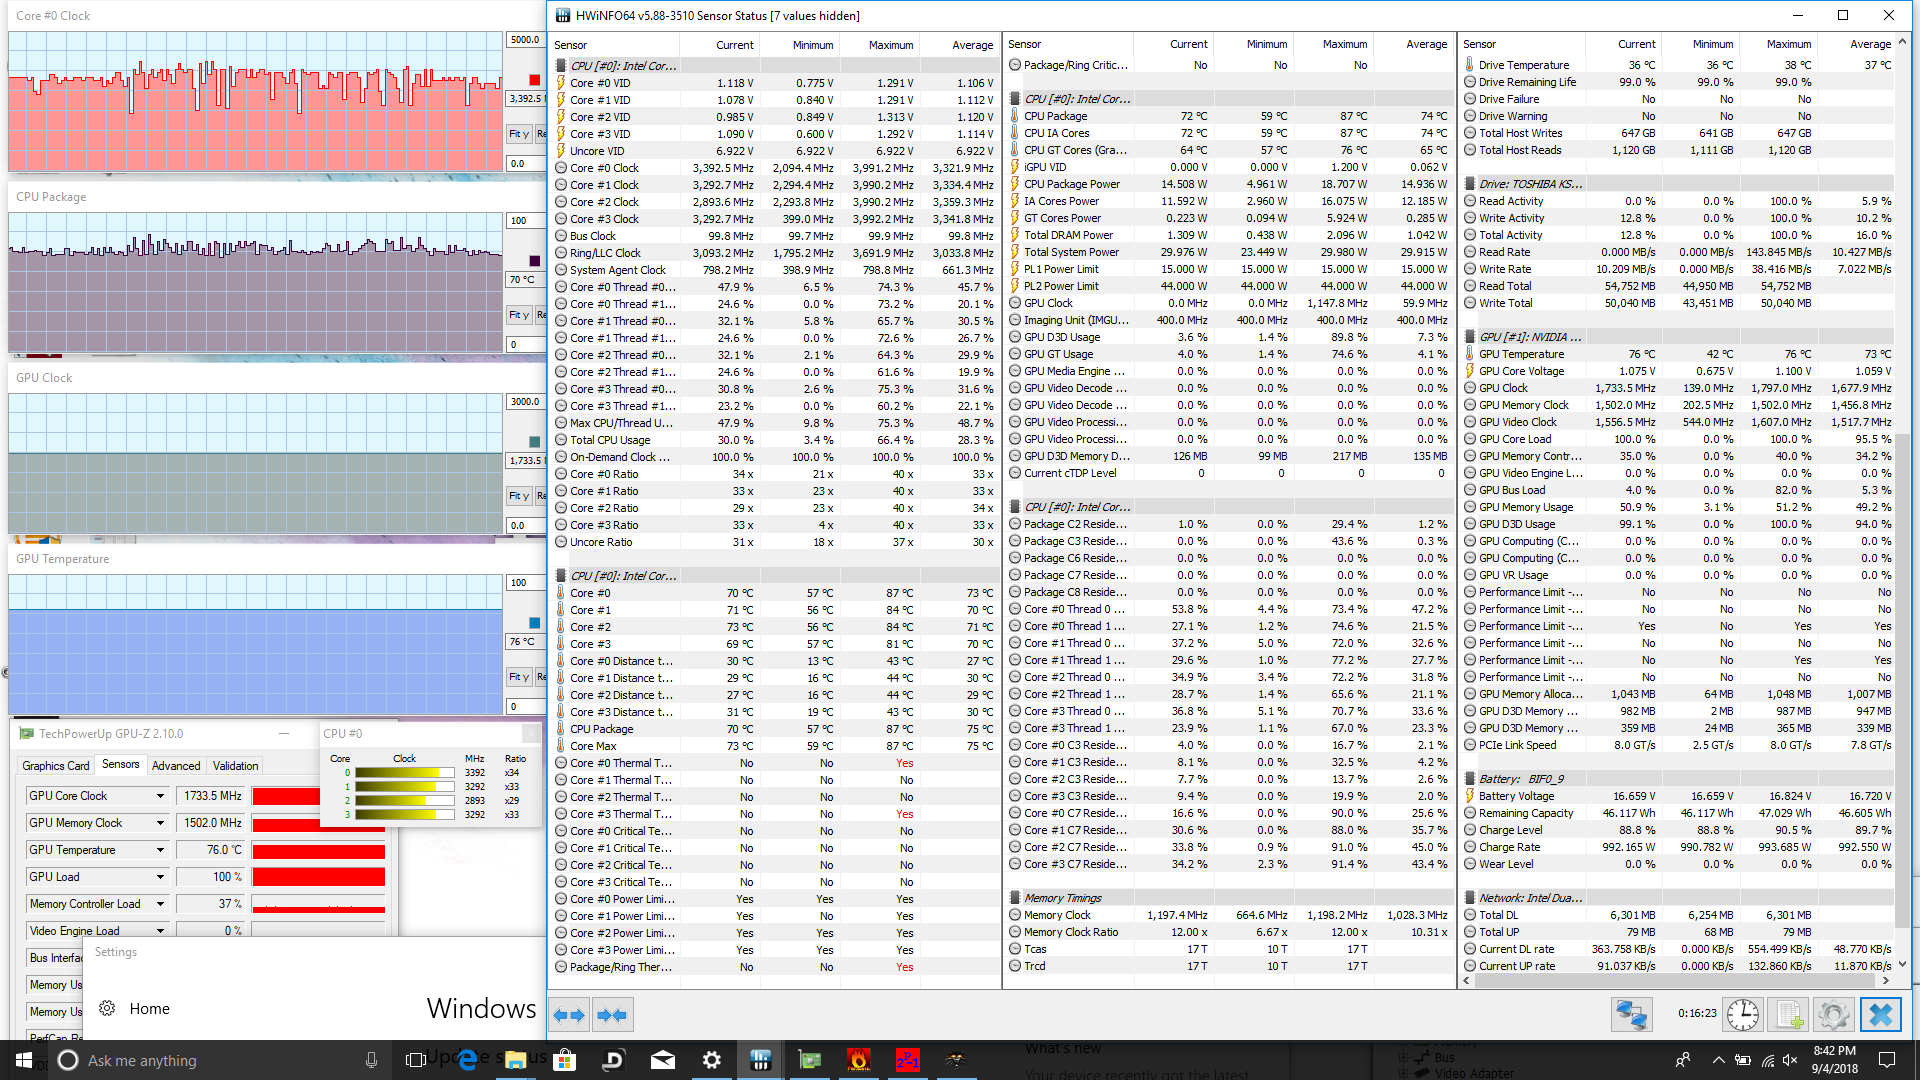This screenshot has height=1080, width=1920.
Task: Open the GPU Load dropdown arrow
Action: click(x=160, y=877)
